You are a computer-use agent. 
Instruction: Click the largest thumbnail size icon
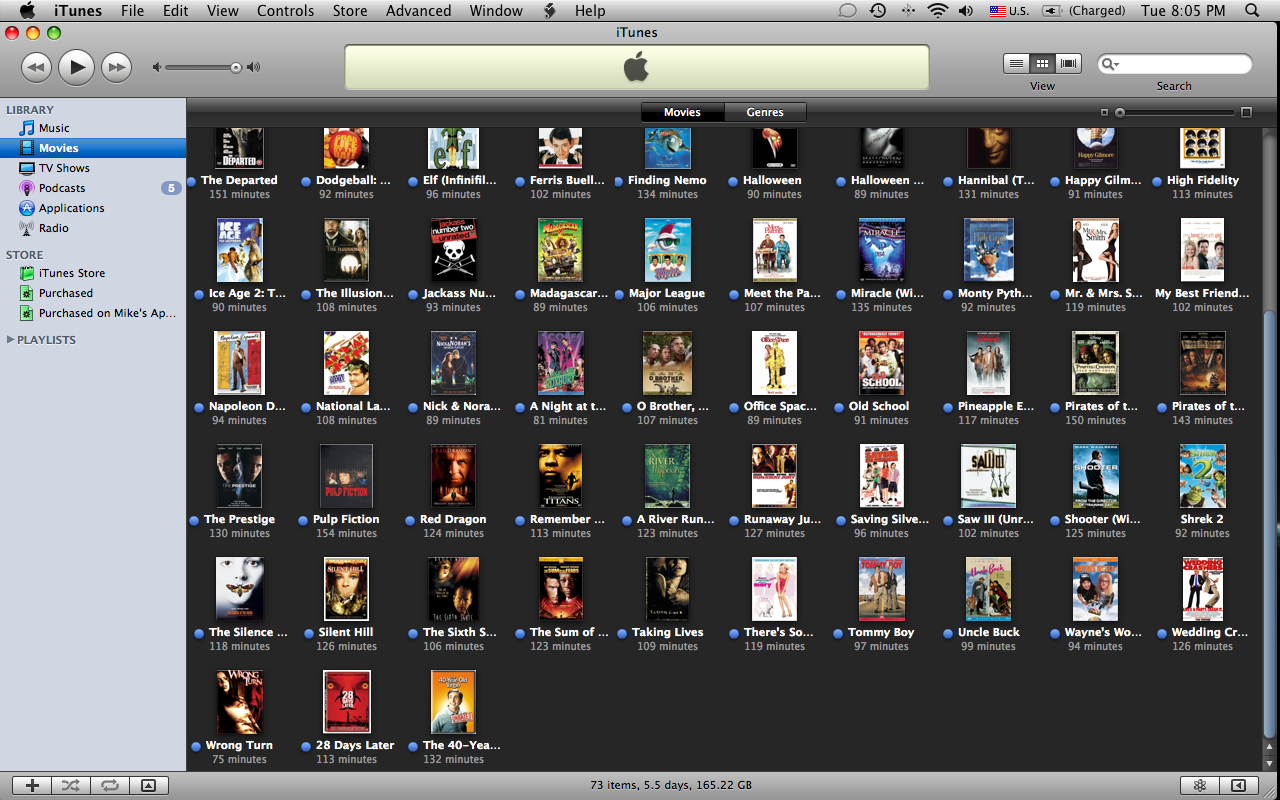click(1246, 112)
